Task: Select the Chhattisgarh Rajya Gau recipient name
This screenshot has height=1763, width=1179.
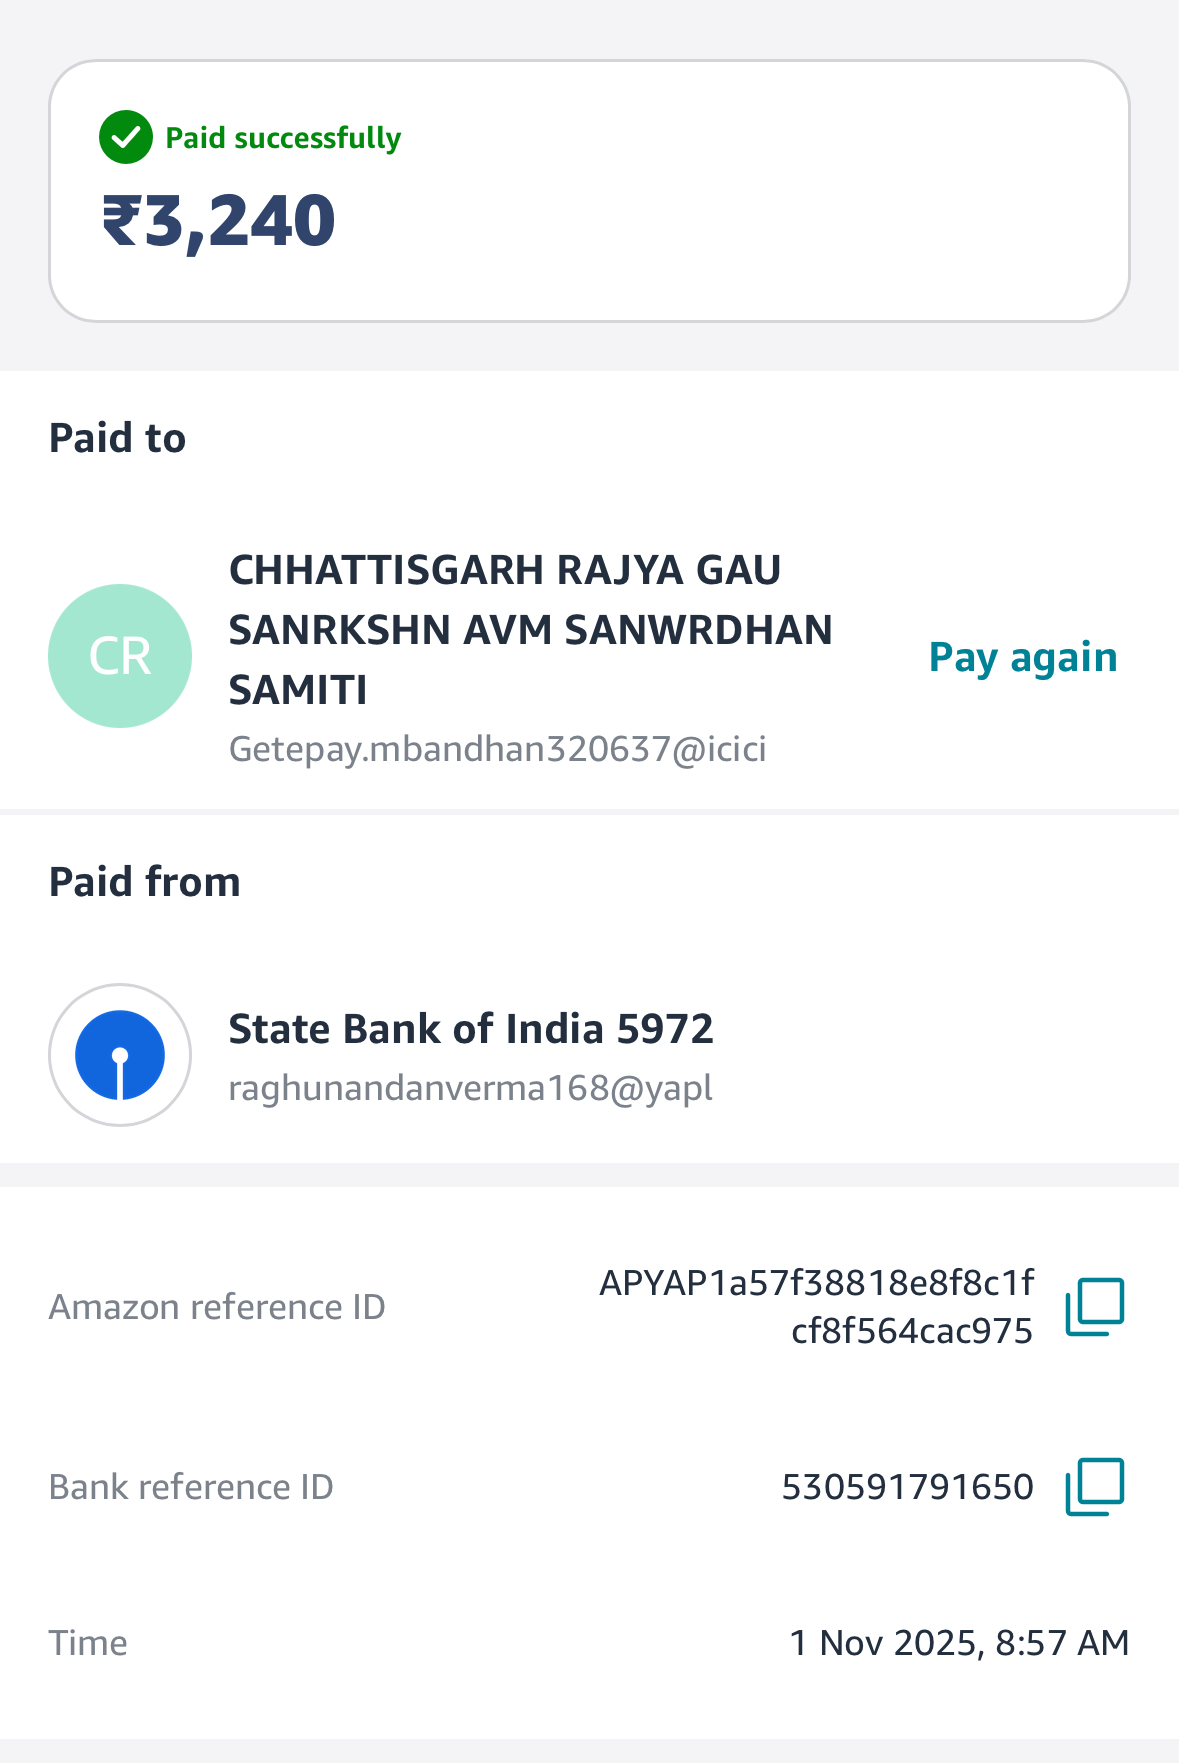Action: pyautogui.click(x=530, y=629)
